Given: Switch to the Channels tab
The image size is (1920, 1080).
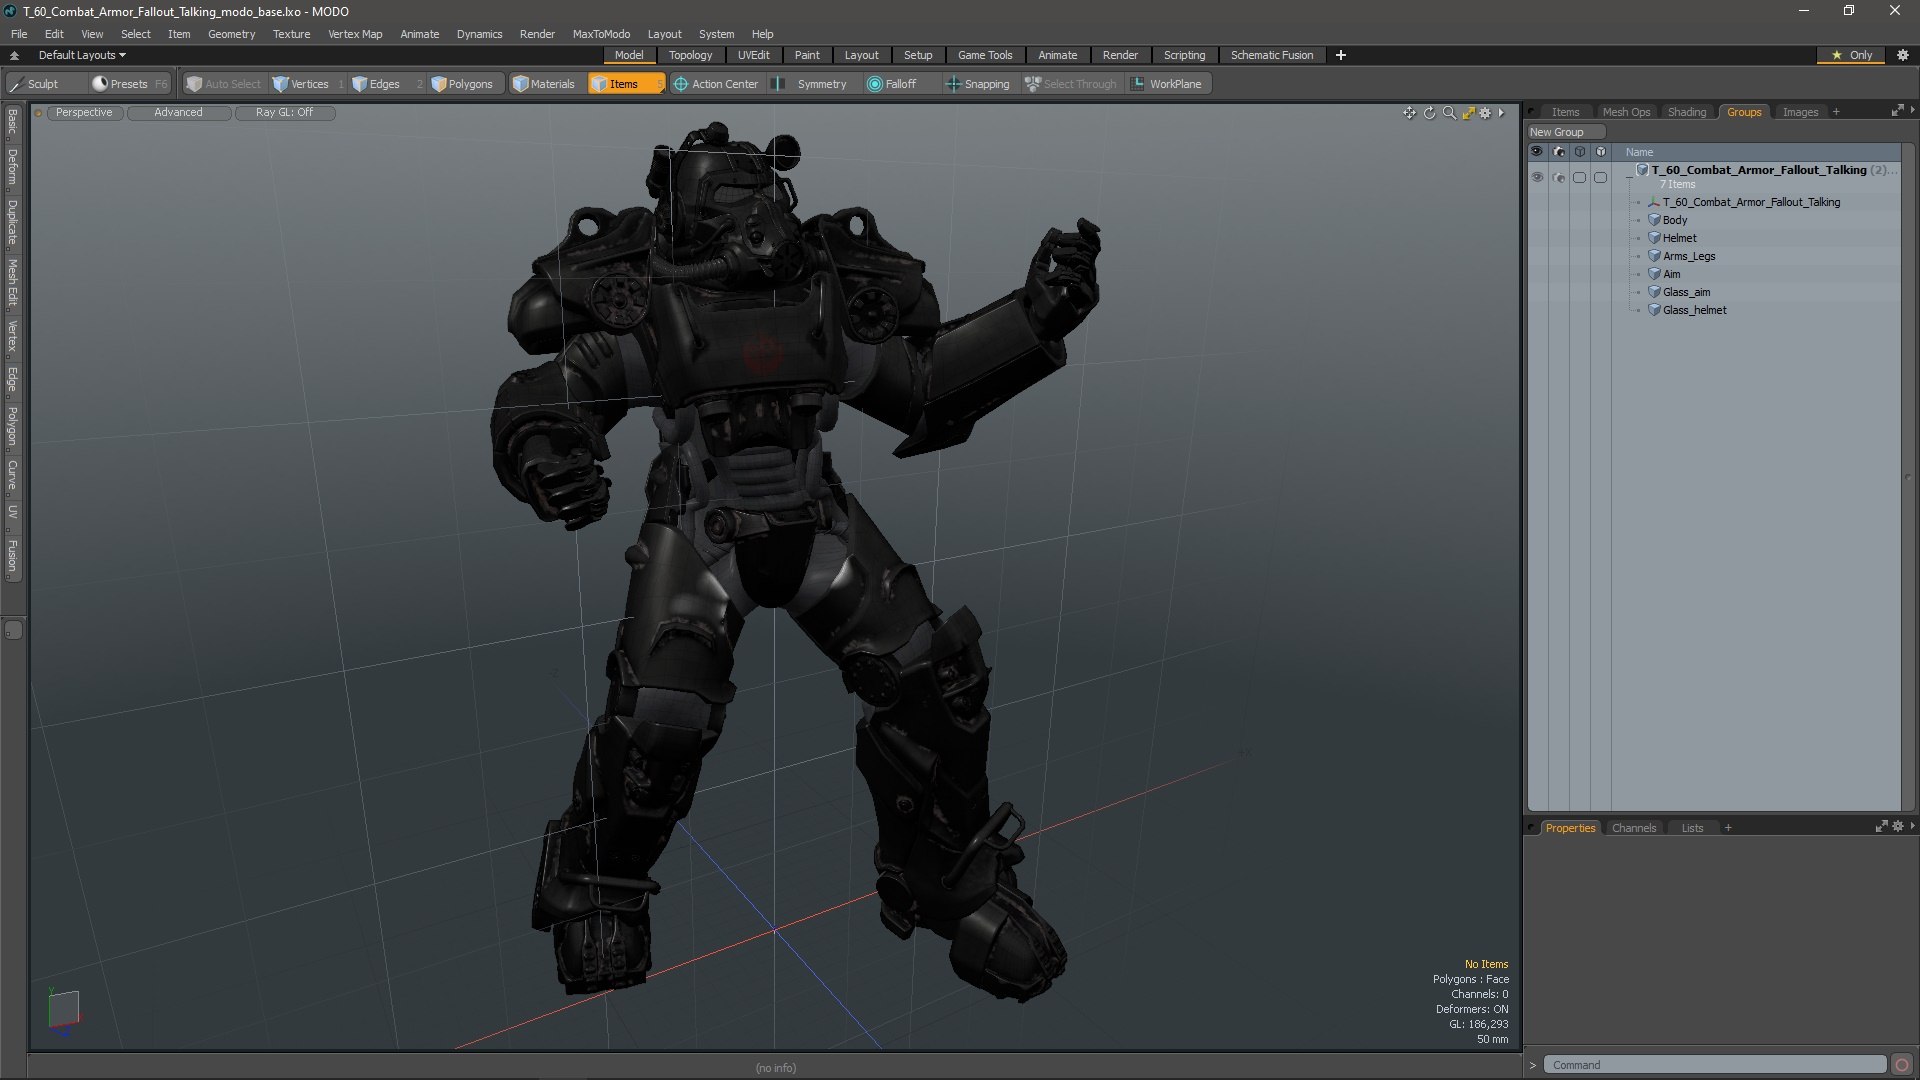Looking at the screenshot, I should 1633,828.
